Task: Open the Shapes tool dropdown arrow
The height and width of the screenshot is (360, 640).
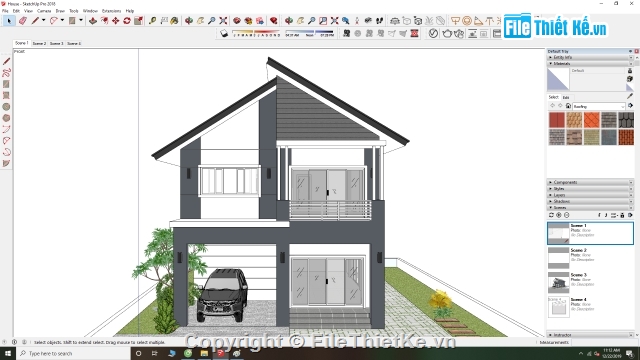Action: [x=80, y=20]
